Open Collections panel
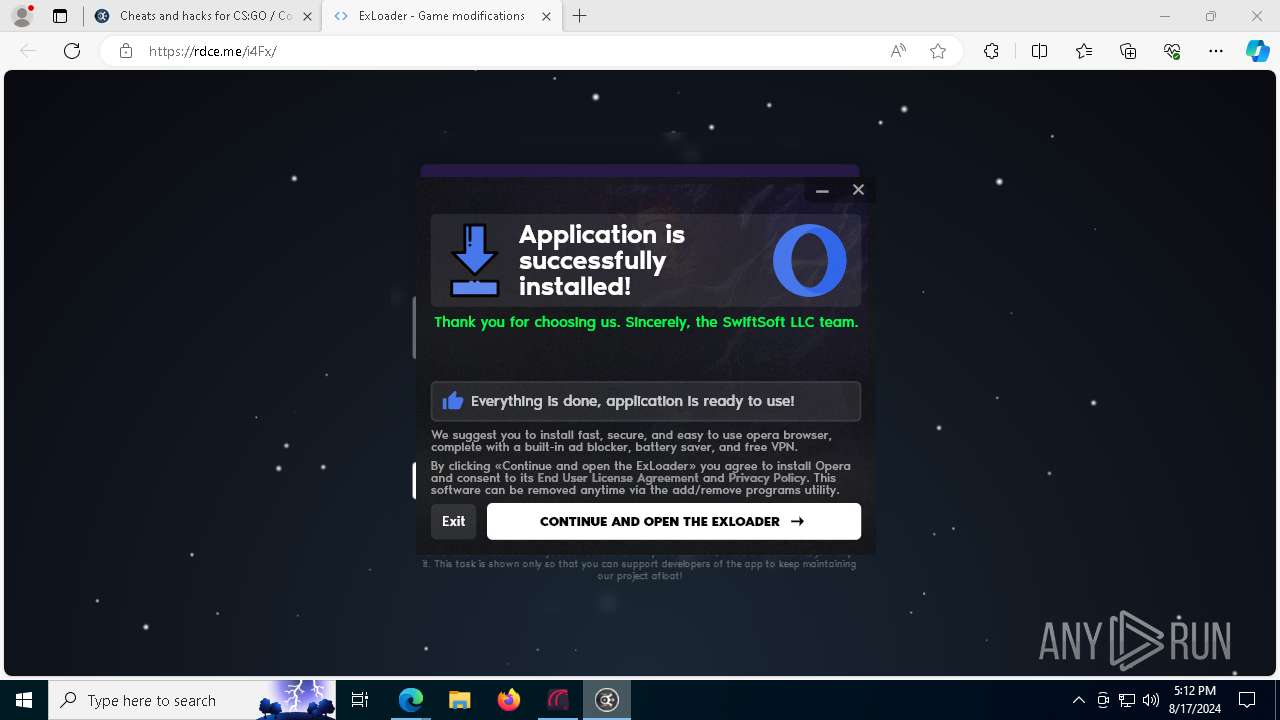This screenshot has height=720, width=1280. [1128, 51]
